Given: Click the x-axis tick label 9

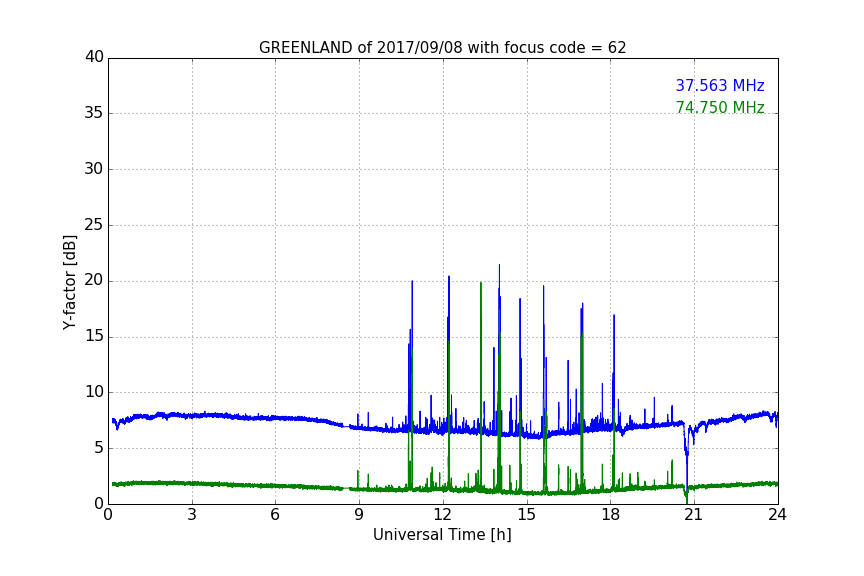Looking at the screenshot, I should point(359,515).
